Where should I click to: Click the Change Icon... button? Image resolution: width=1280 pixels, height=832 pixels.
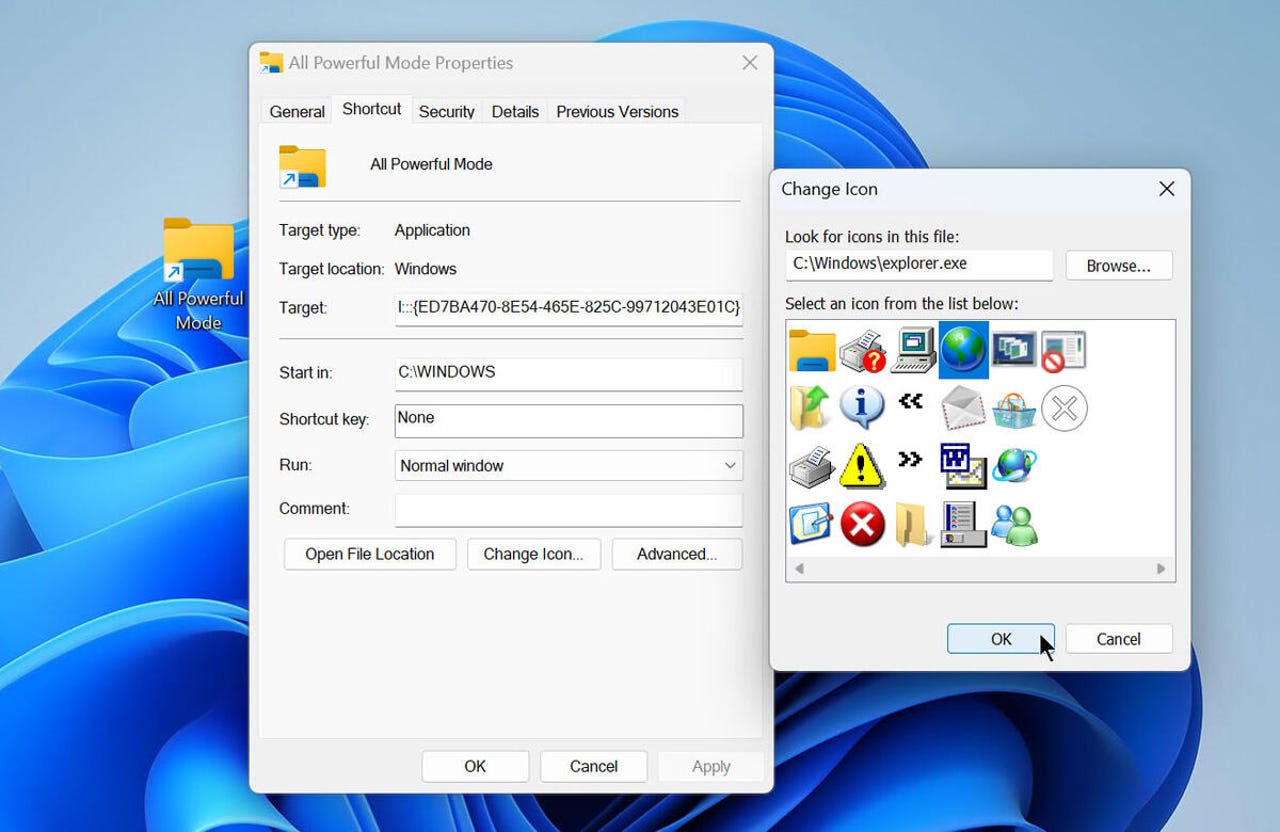tap(533, 554)
